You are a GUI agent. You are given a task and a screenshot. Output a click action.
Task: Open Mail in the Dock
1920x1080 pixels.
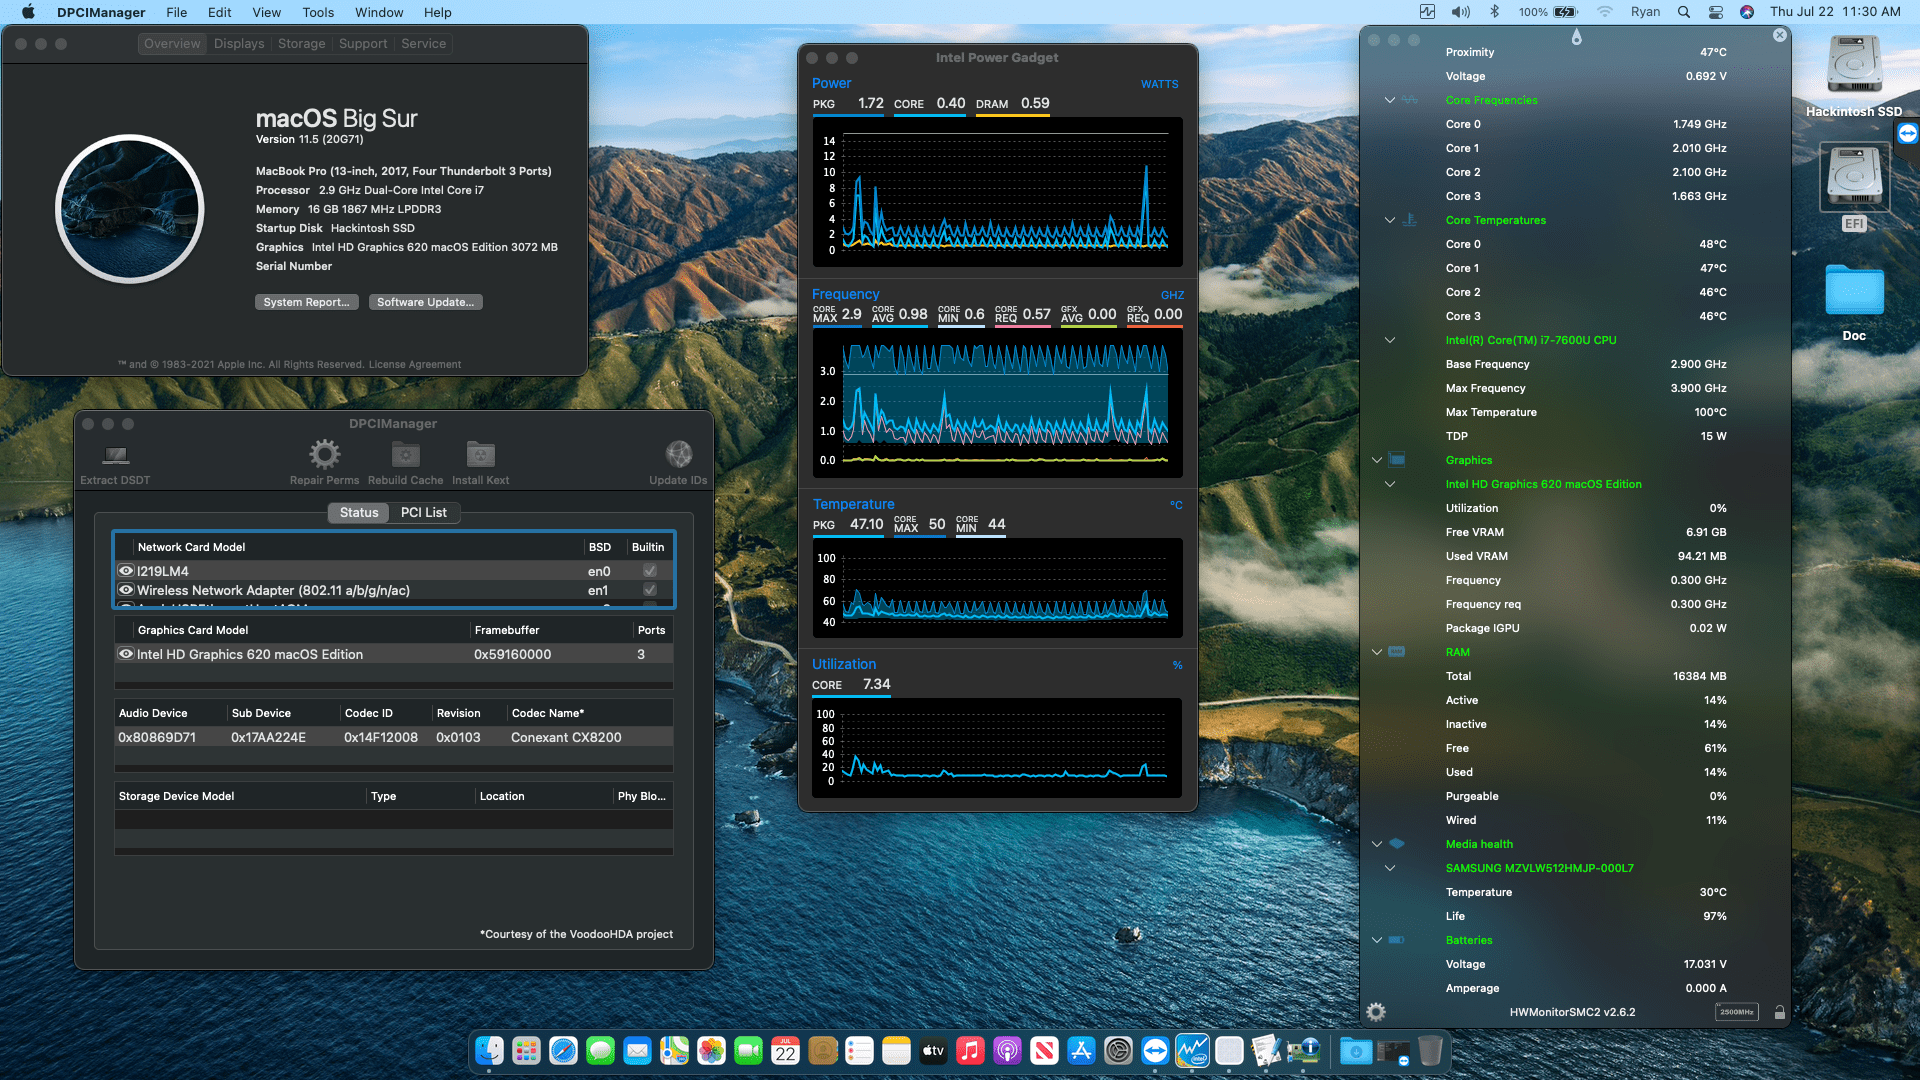pos(637,1050)
